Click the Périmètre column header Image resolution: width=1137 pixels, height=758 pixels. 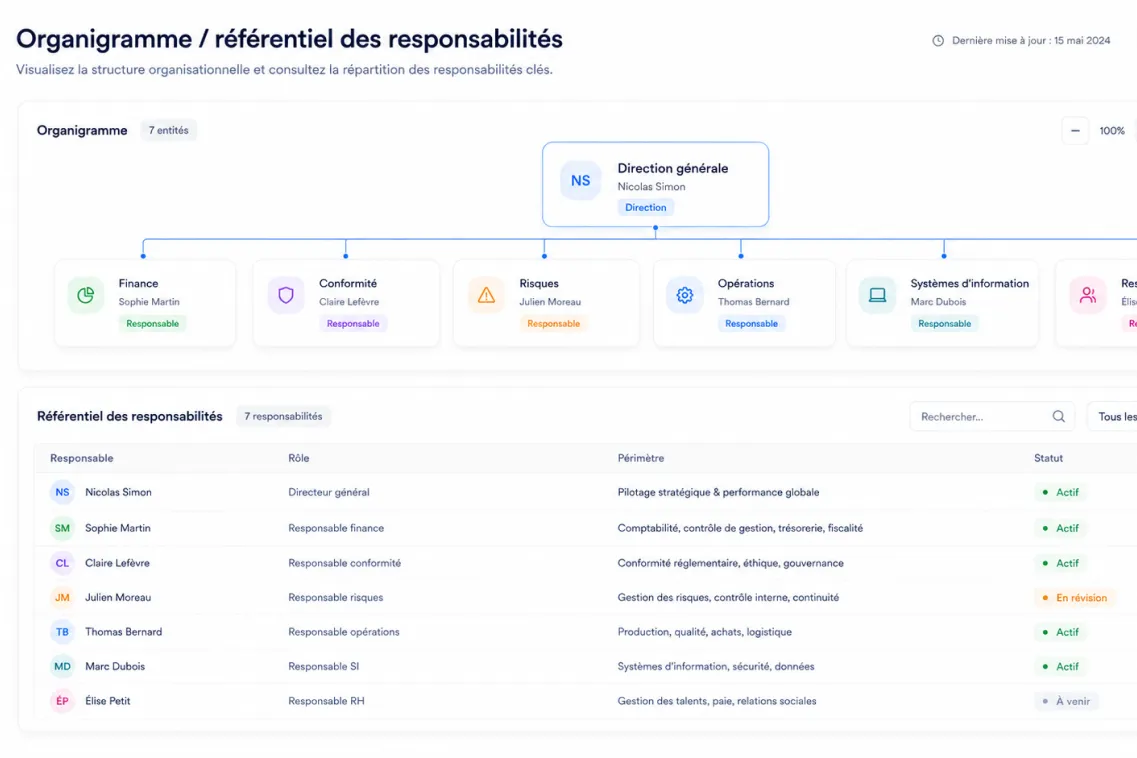click(641, 458)
